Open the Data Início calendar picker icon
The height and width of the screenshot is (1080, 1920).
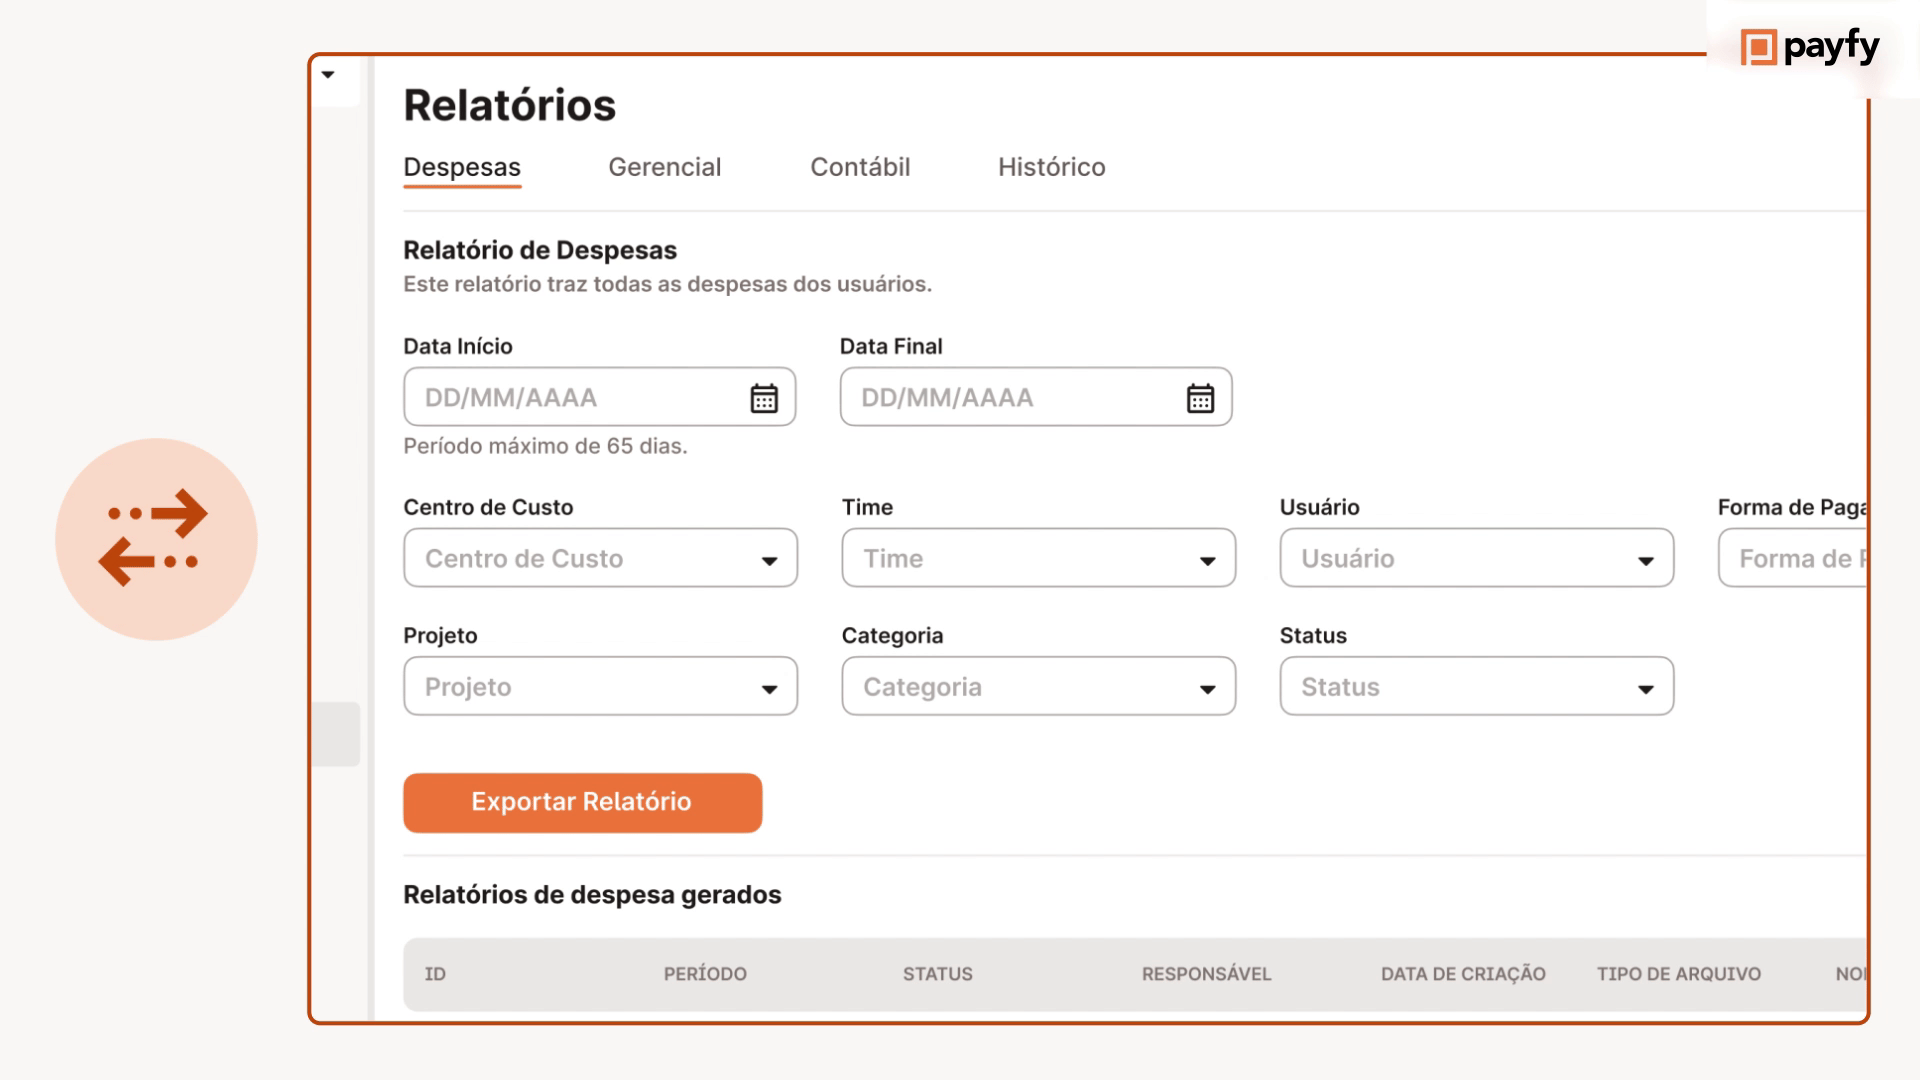pos(764,398)
